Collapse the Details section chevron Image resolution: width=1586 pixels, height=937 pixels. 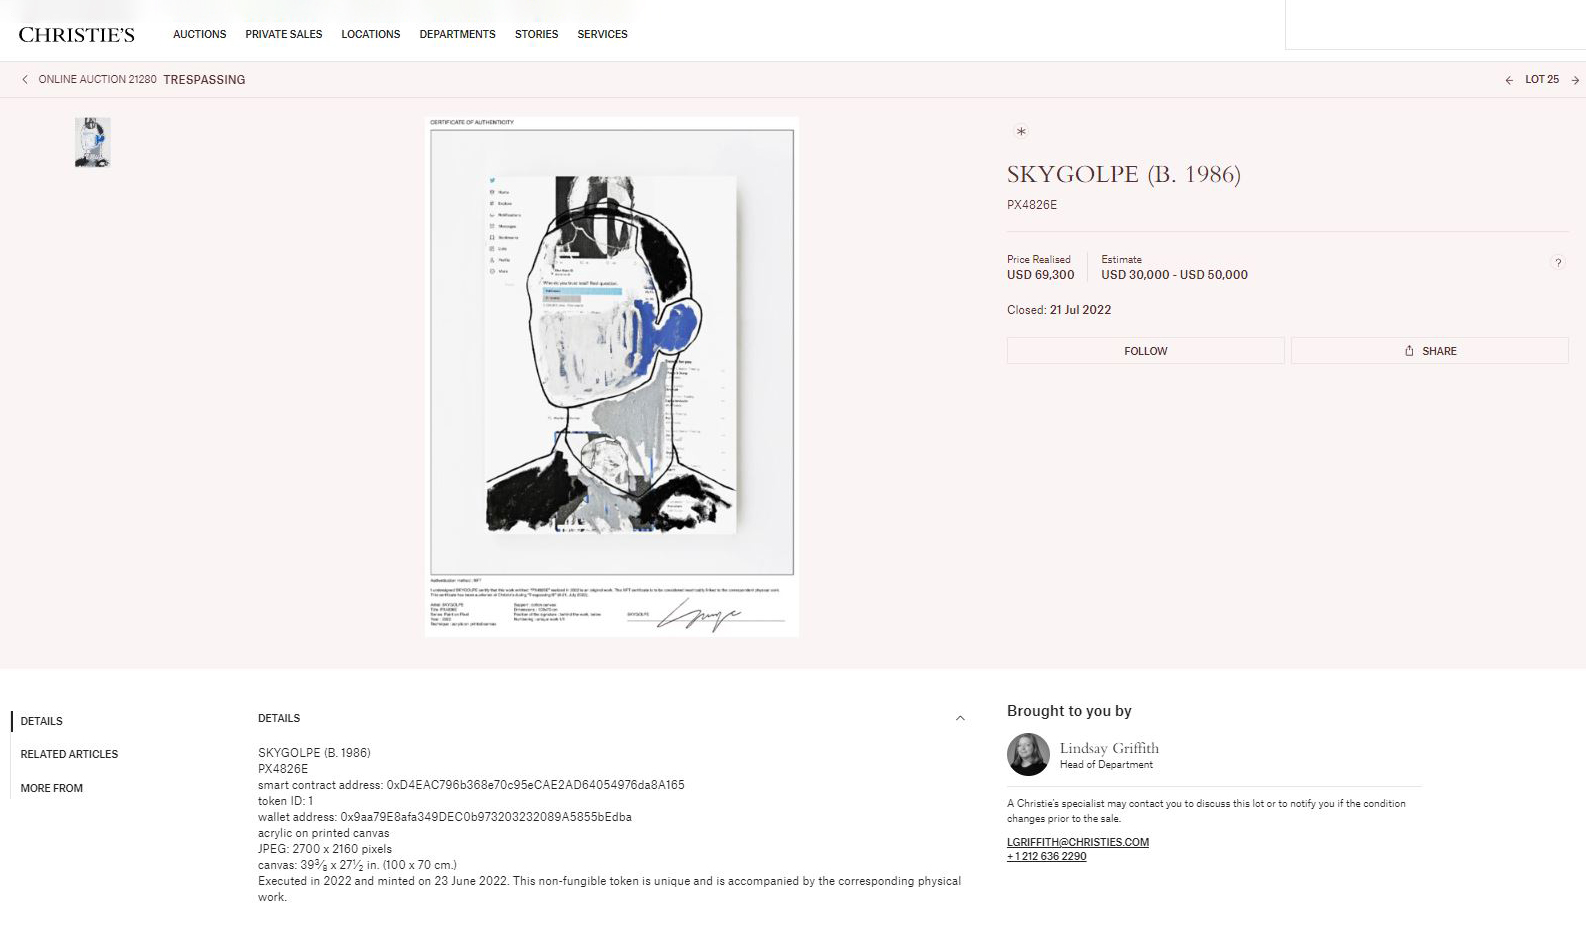pyautogui.click(x=960, y=718)
